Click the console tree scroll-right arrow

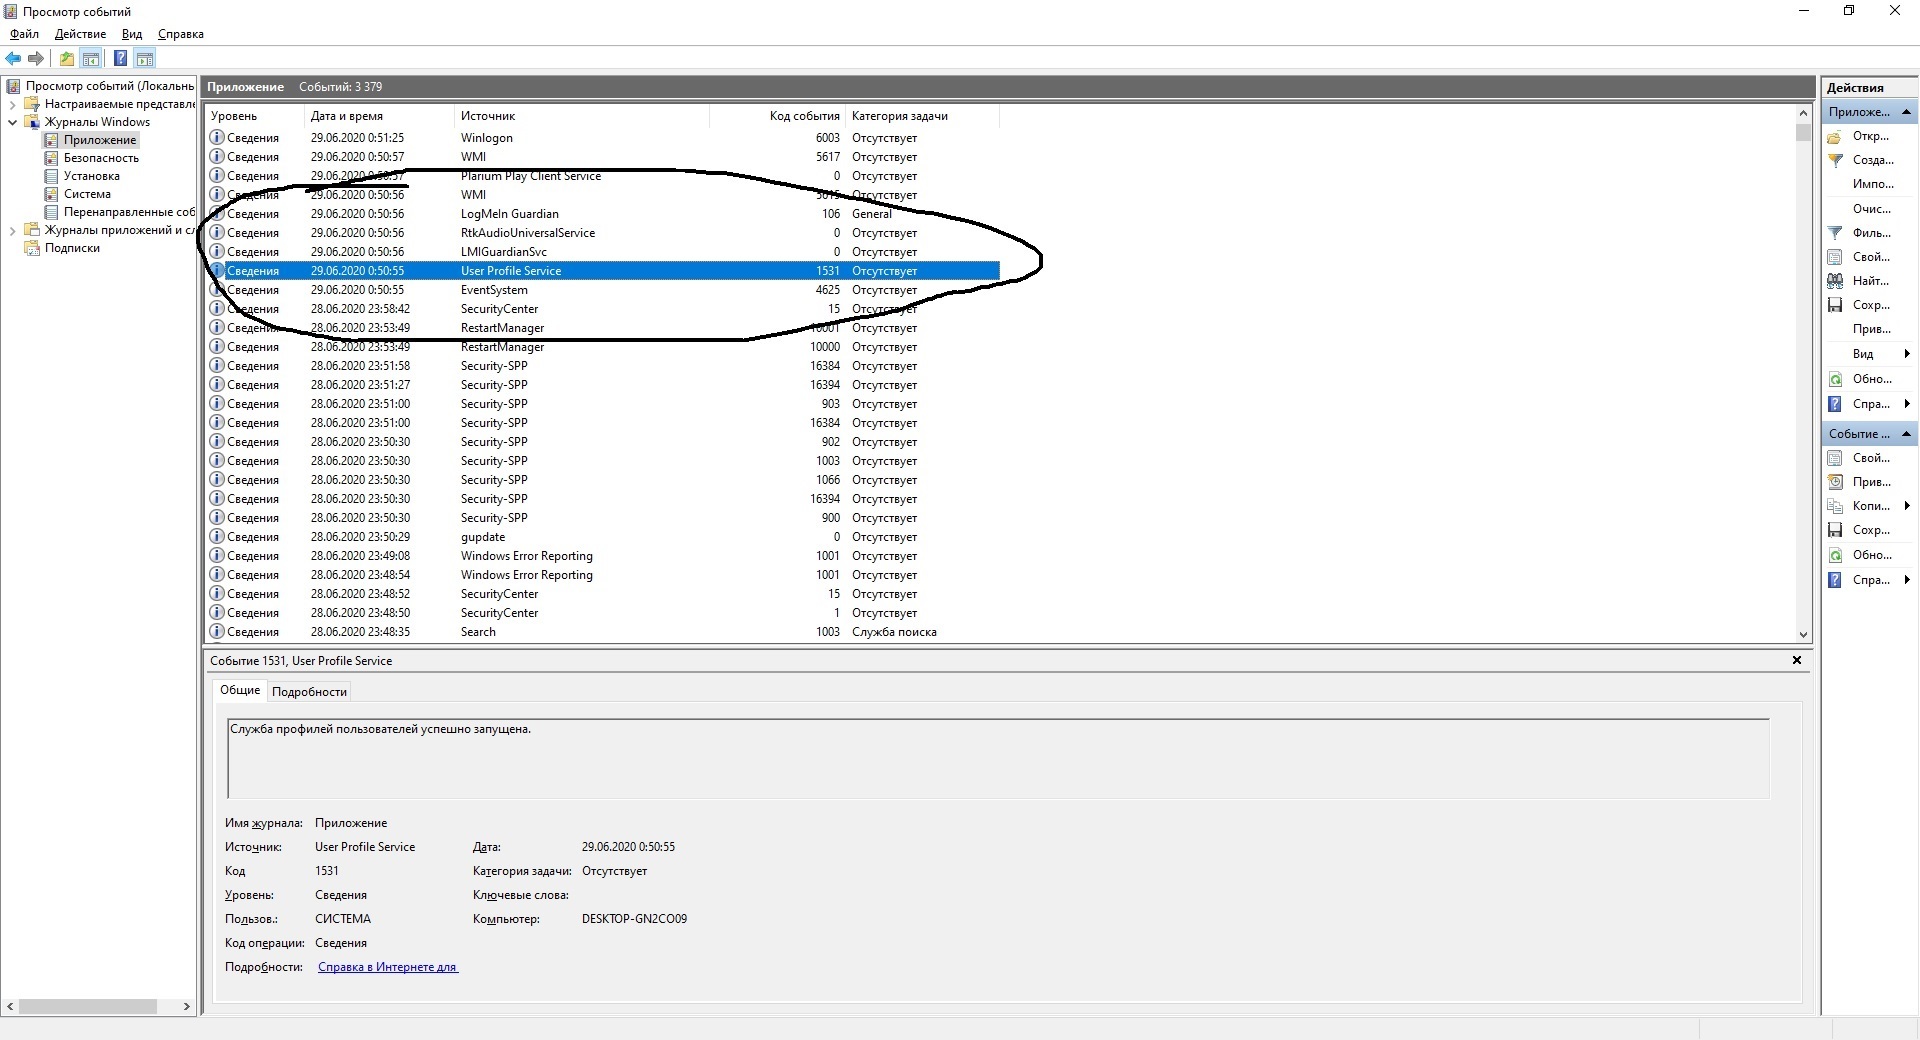tap(187, 1006)
